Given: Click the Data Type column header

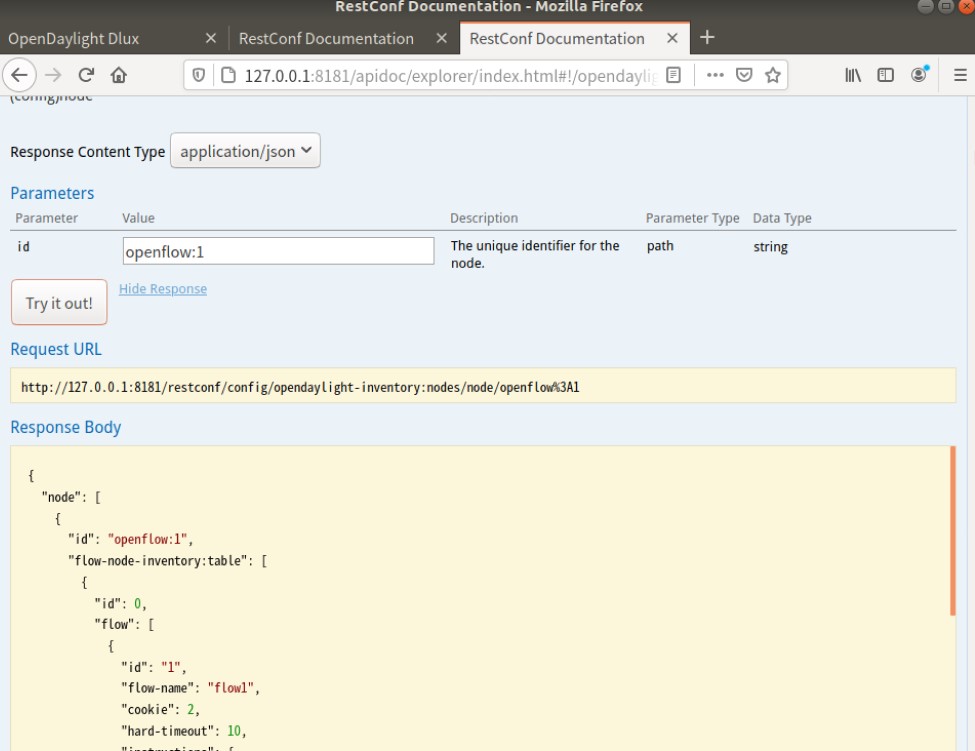Looking at the screenshot, I should 782,218.
